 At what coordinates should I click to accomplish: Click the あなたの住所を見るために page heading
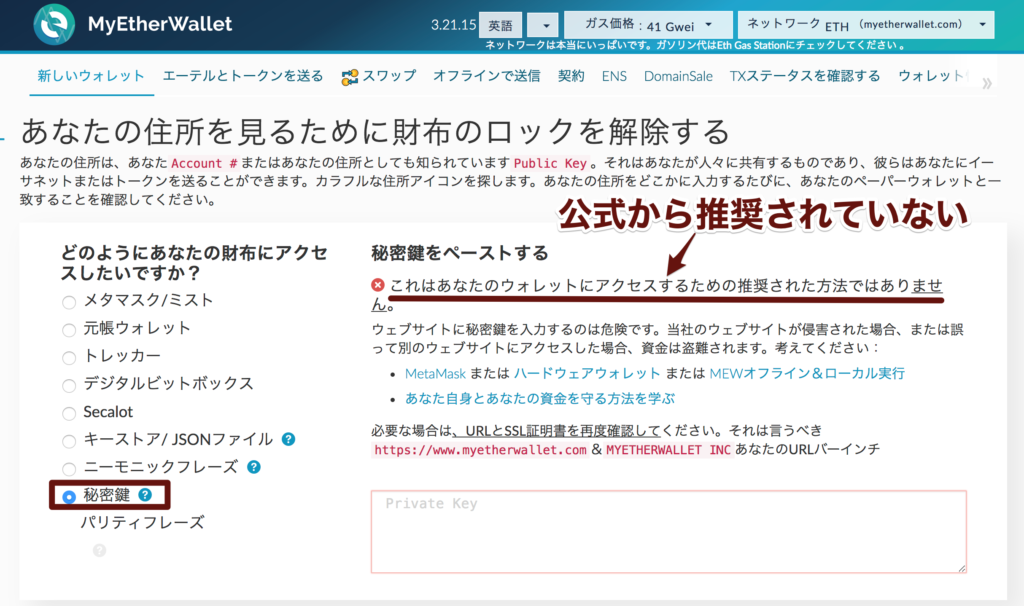[375, 132]
